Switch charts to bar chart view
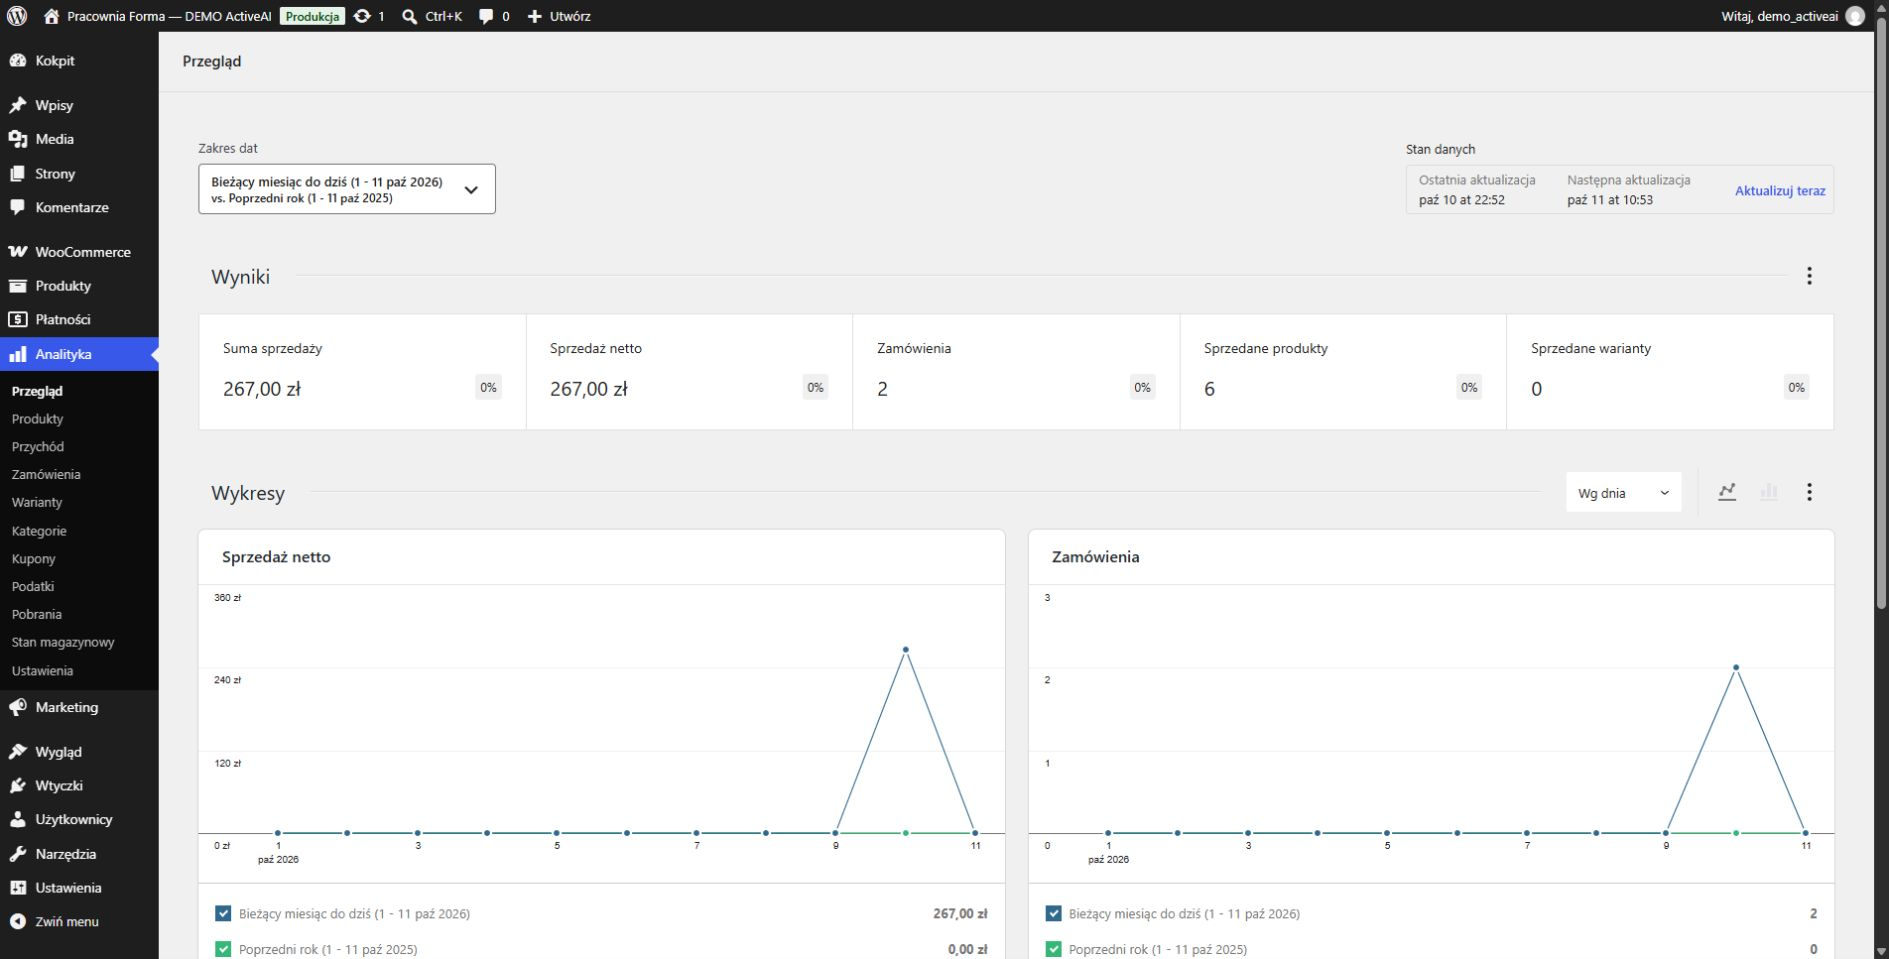 click(x=1769, y=492)
